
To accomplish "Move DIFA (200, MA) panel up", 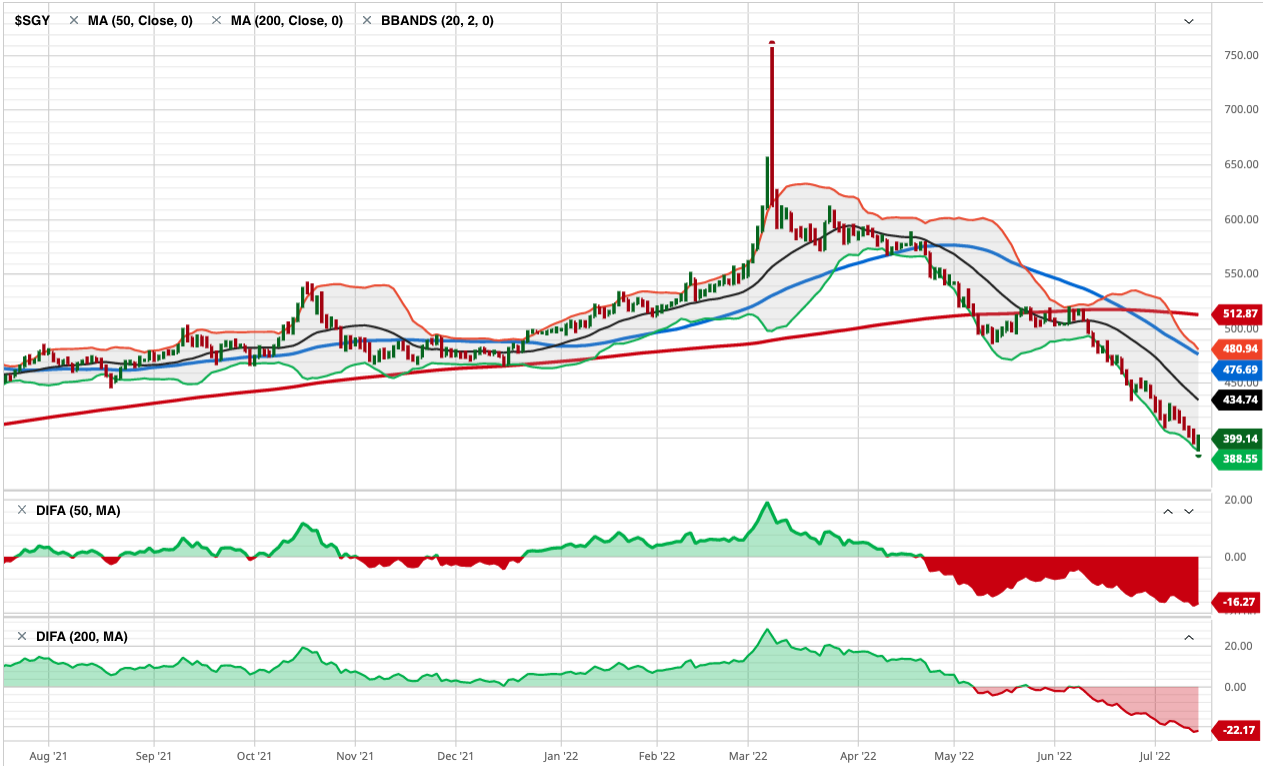I will (x=1189, y=637).
